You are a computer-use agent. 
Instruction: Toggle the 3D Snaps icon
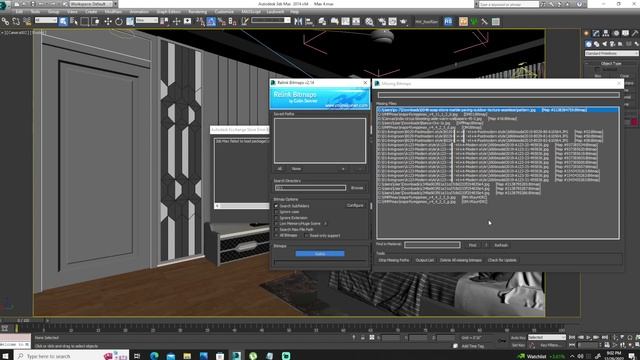click(200, 22)
